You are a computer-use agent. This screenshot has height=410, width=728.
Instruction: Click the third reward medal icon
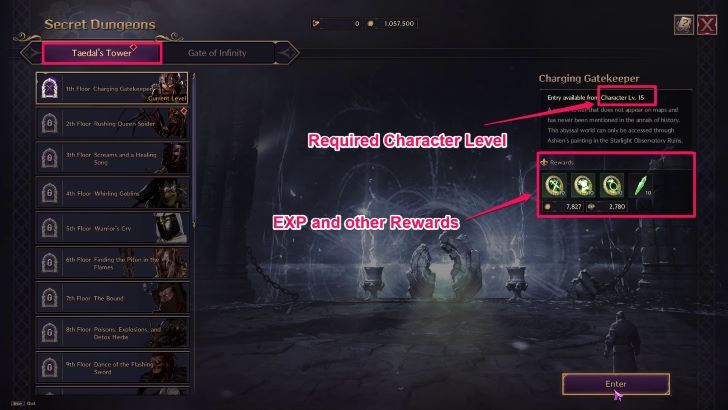coord(612,185)
